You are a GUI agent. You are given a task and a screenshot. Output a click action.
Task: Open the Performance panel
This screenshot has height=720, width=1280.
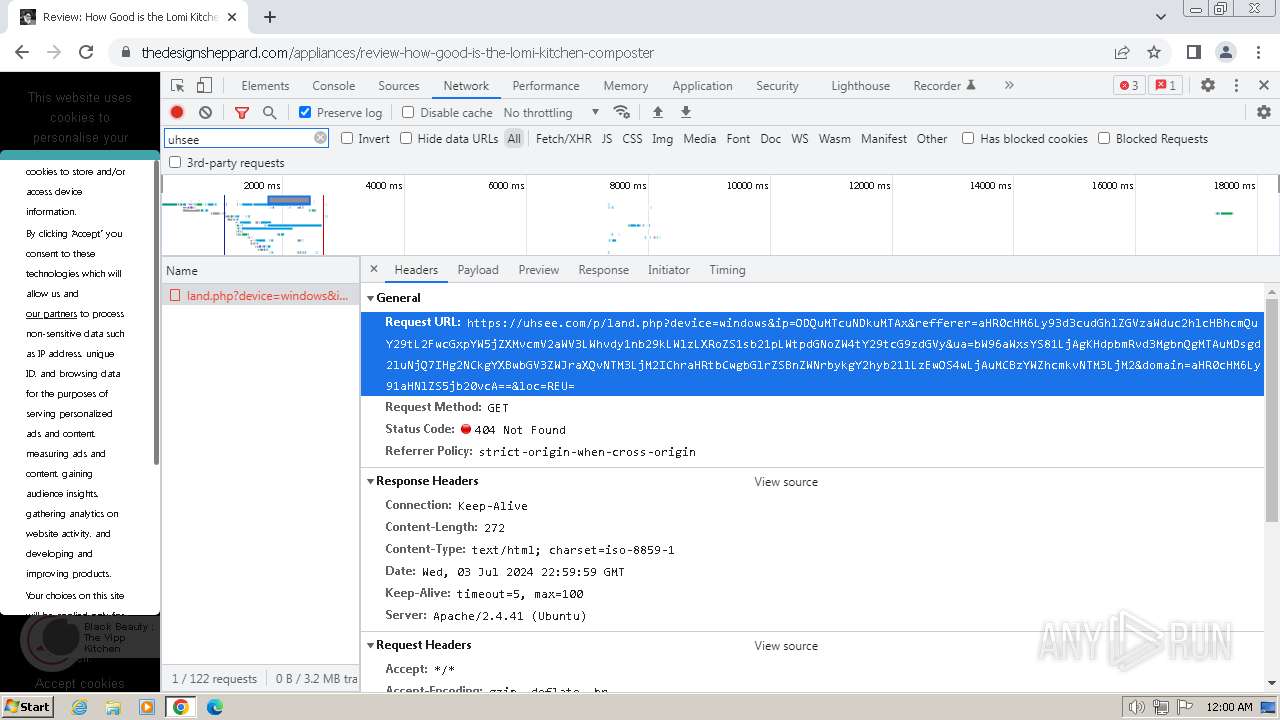point(546,86)
